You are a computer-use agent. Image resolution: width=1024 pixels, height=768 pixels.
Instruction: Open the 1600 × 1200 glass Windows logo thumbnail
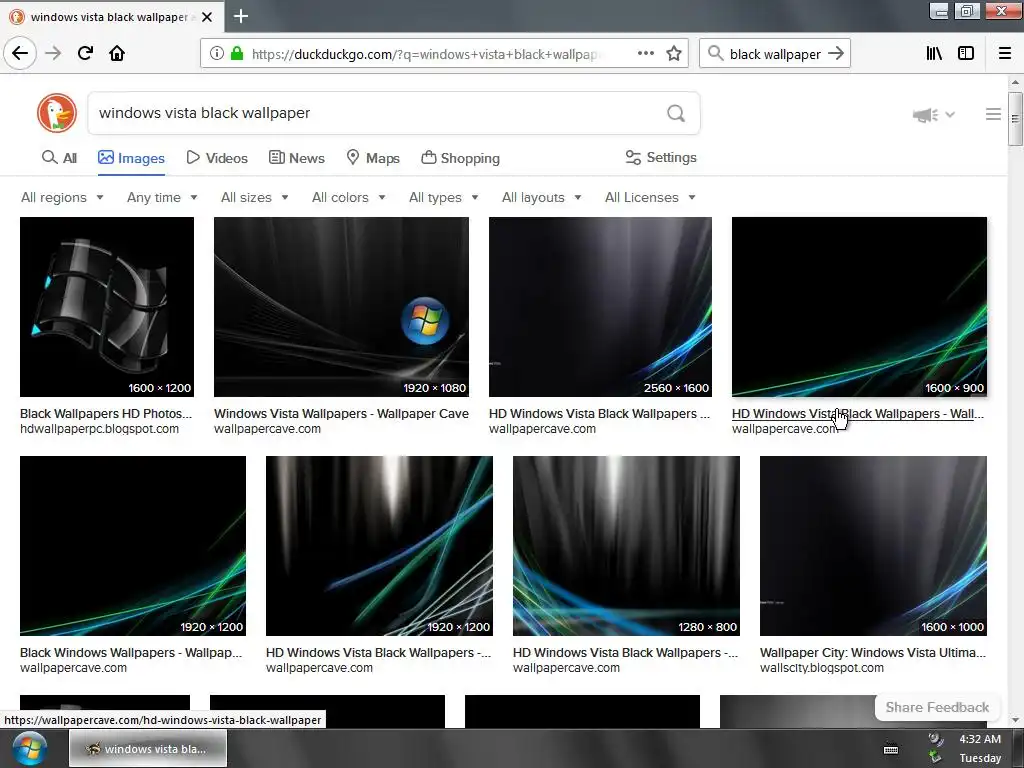coord(107,307)
